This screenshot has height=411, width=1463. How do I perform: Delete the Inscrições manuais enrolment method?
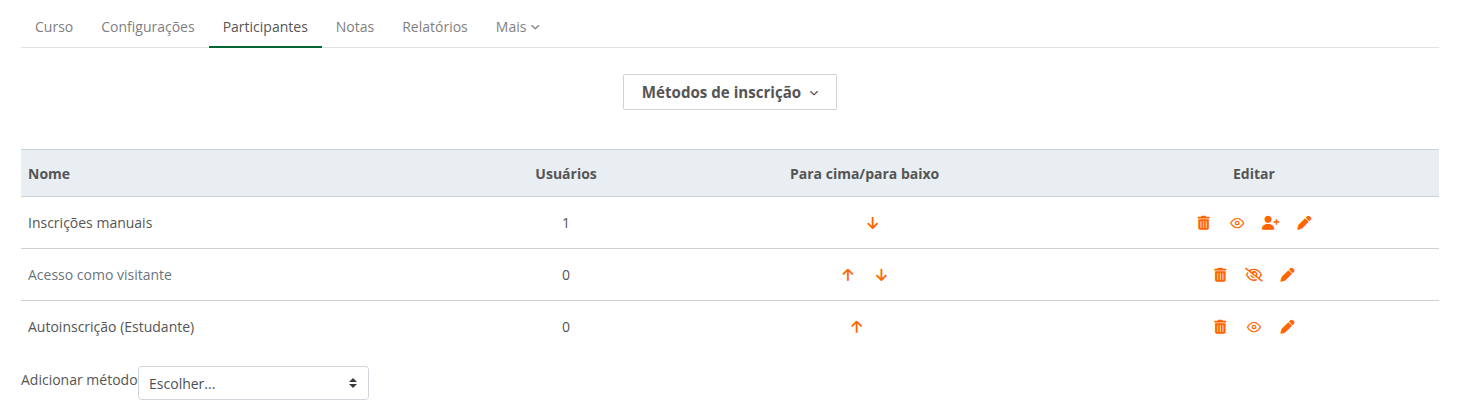coord(1203,223)
